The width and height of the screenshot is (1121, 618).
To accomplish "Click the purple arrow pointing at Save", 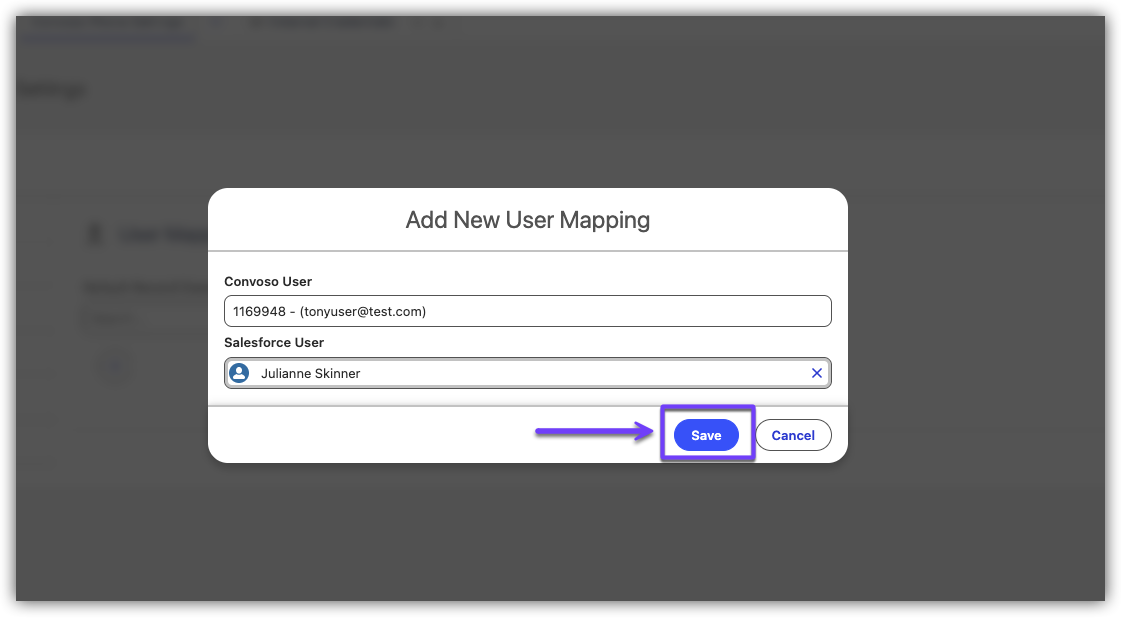I will 588,433.
